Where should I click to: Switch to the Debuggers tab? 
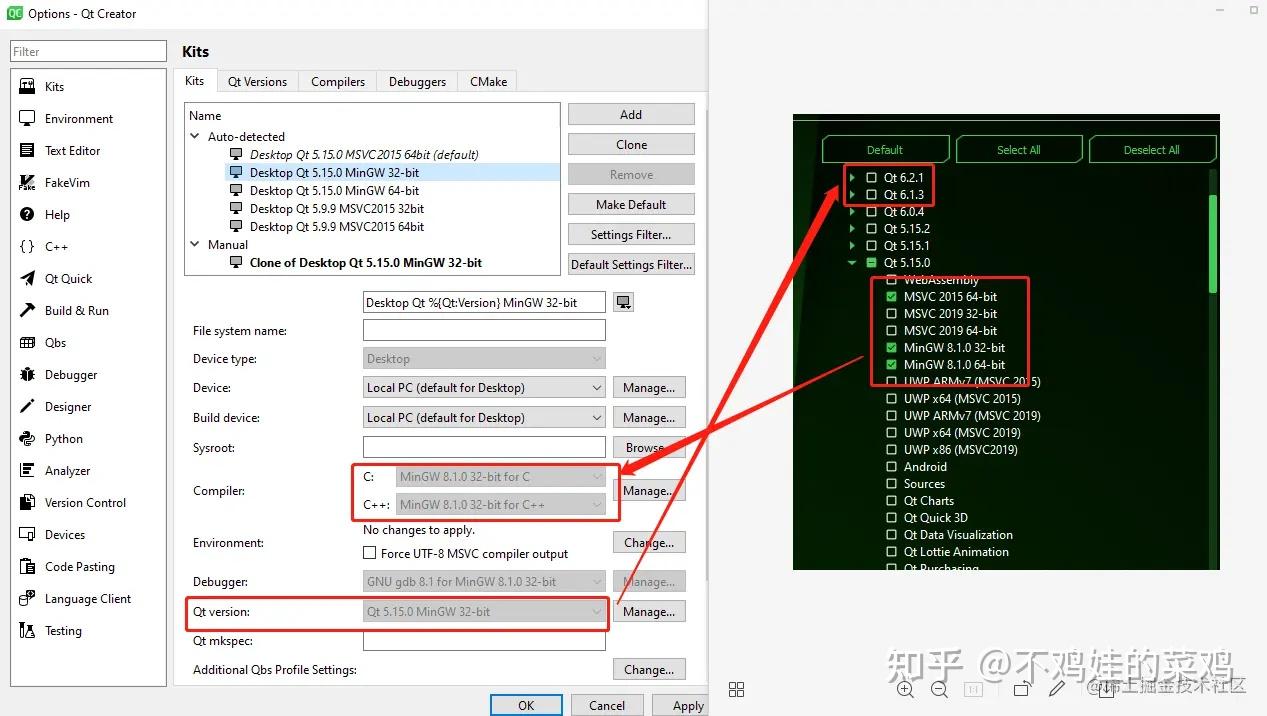[x=417, y=81]
